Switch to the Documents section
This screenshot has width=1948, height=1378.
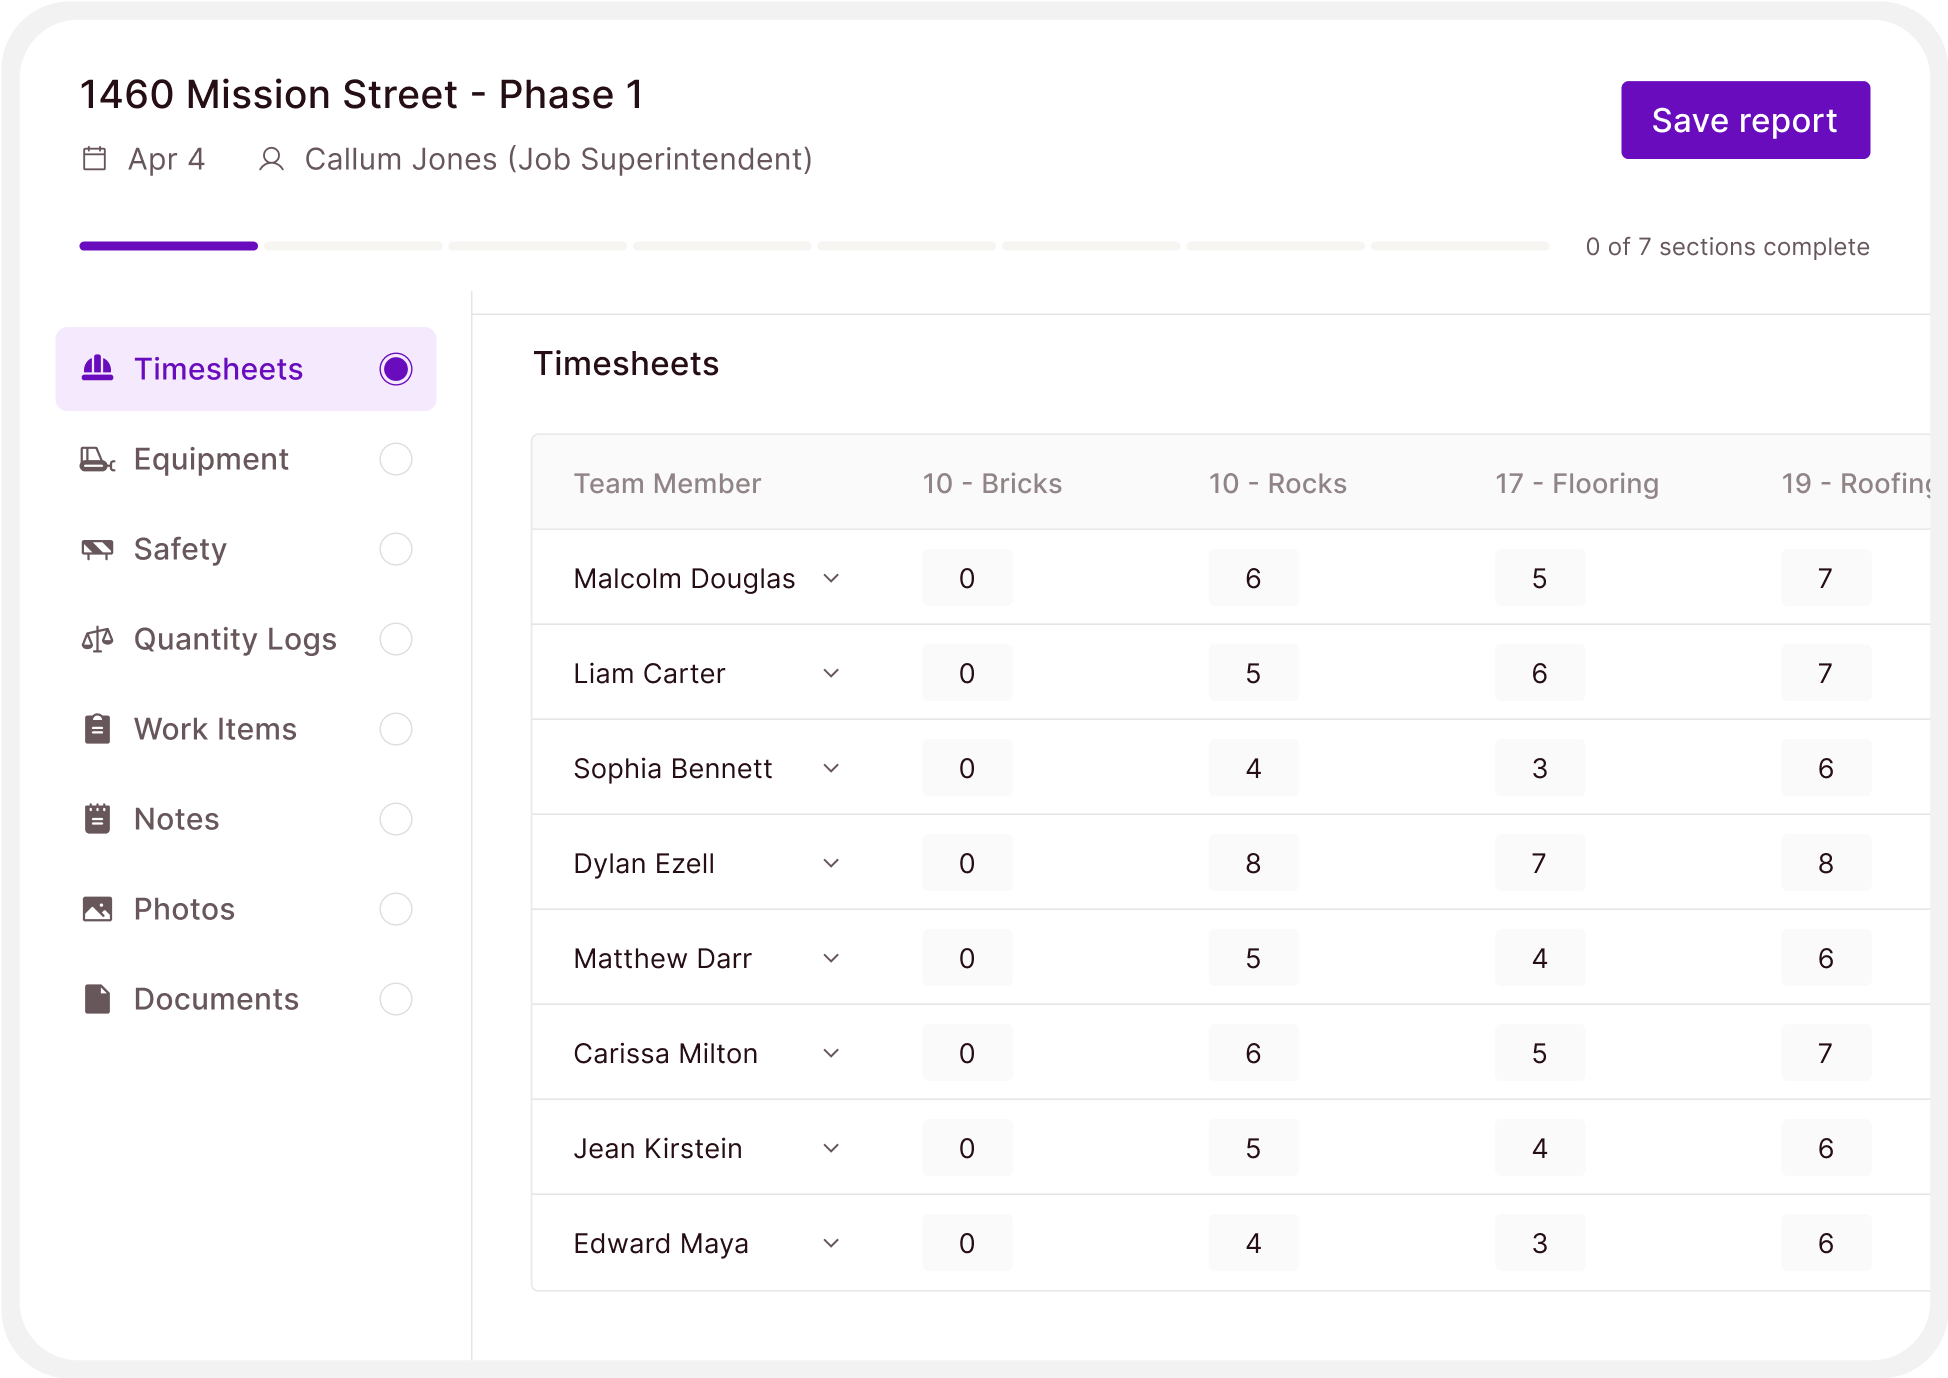tap(216, 999)
